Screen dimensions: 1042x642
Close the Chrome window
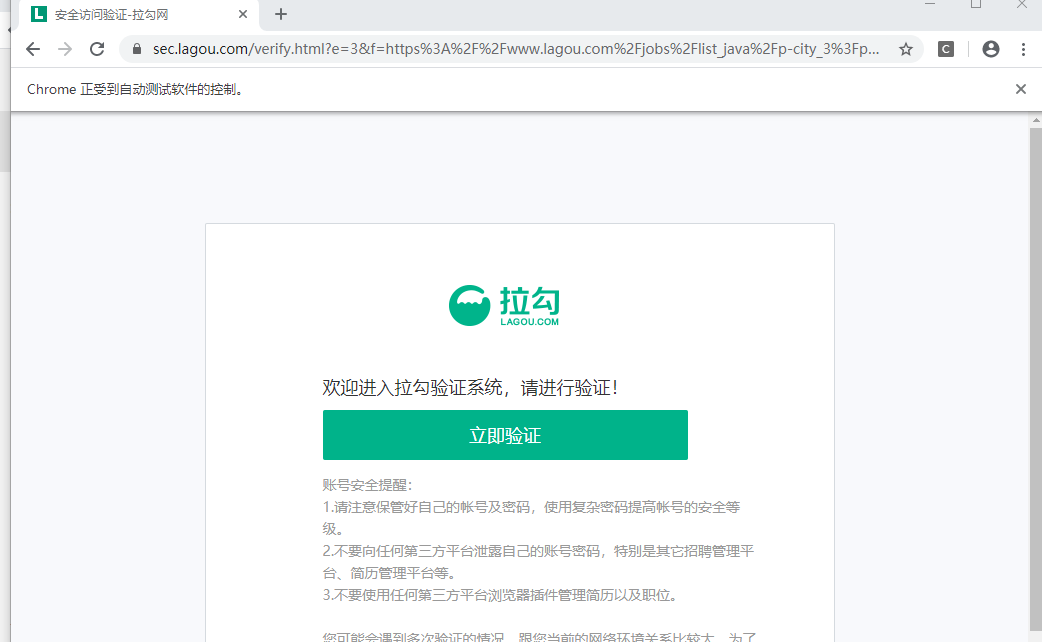point(1021,5)
